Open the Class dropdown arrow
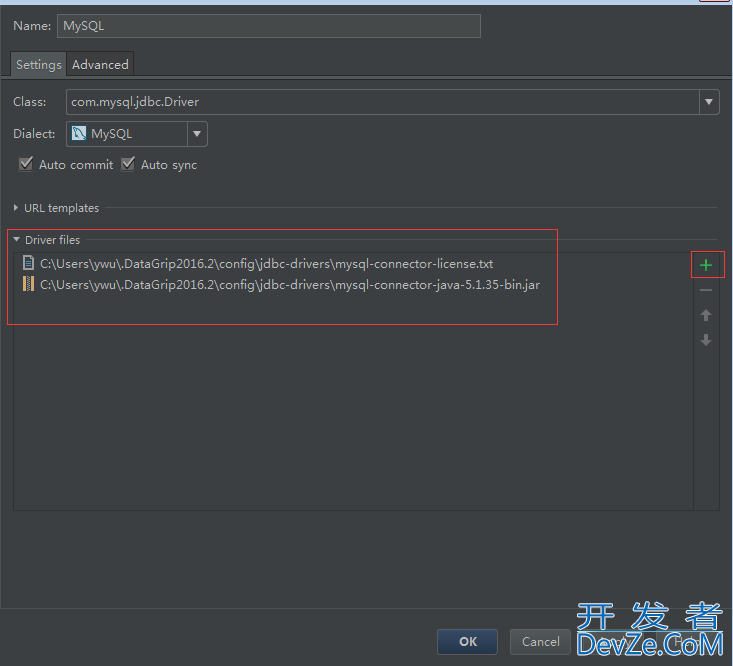Viewport: 733px width, 666px height. tap(709, 102)
